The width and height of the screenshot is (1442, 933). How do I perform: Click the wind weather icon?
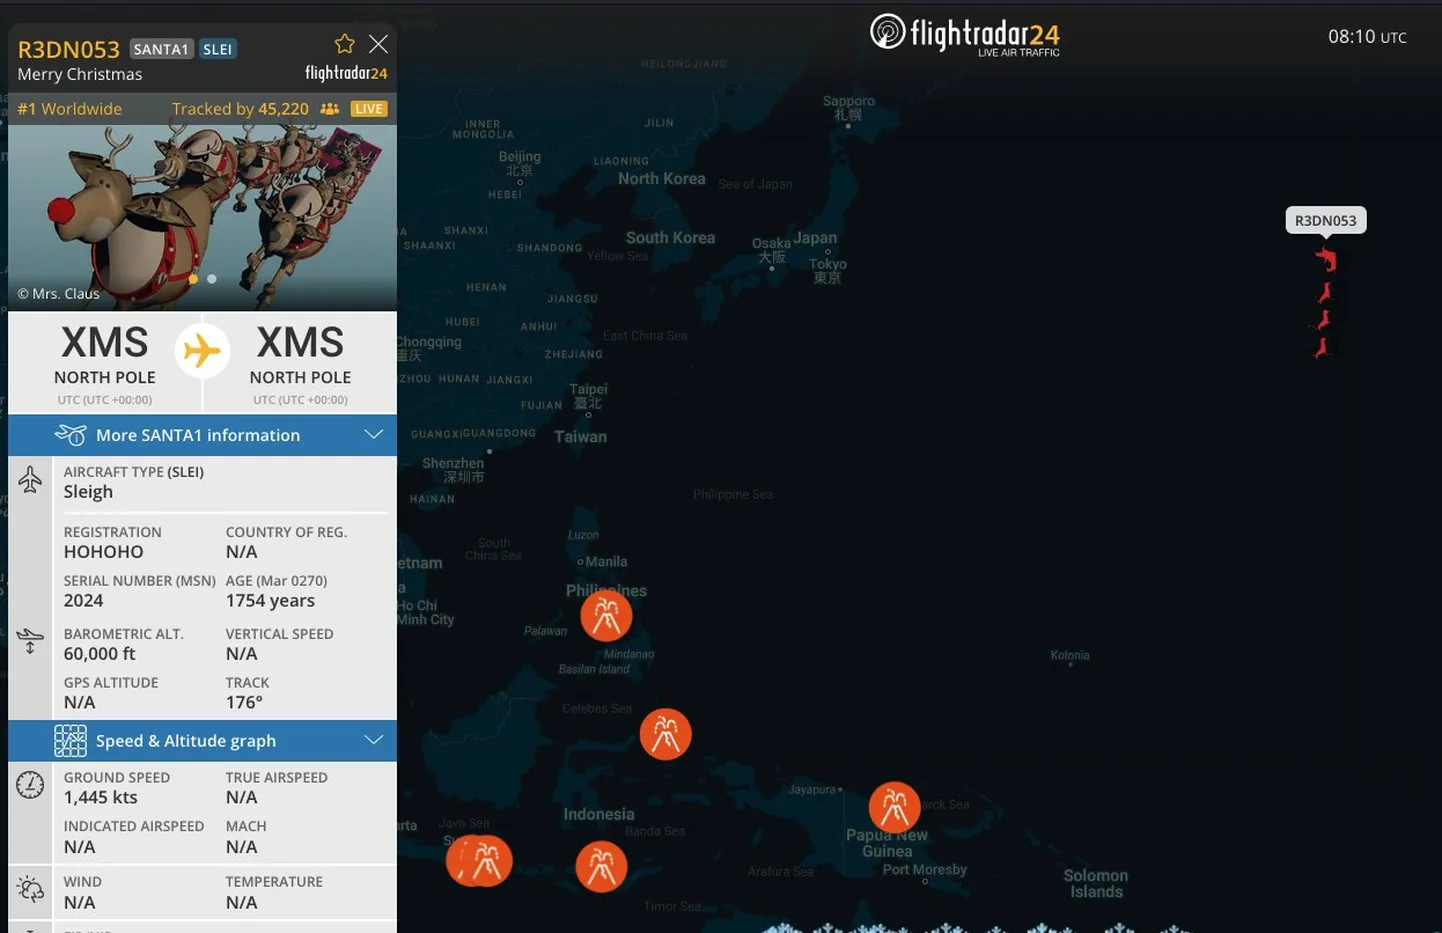tap(30, 889)
